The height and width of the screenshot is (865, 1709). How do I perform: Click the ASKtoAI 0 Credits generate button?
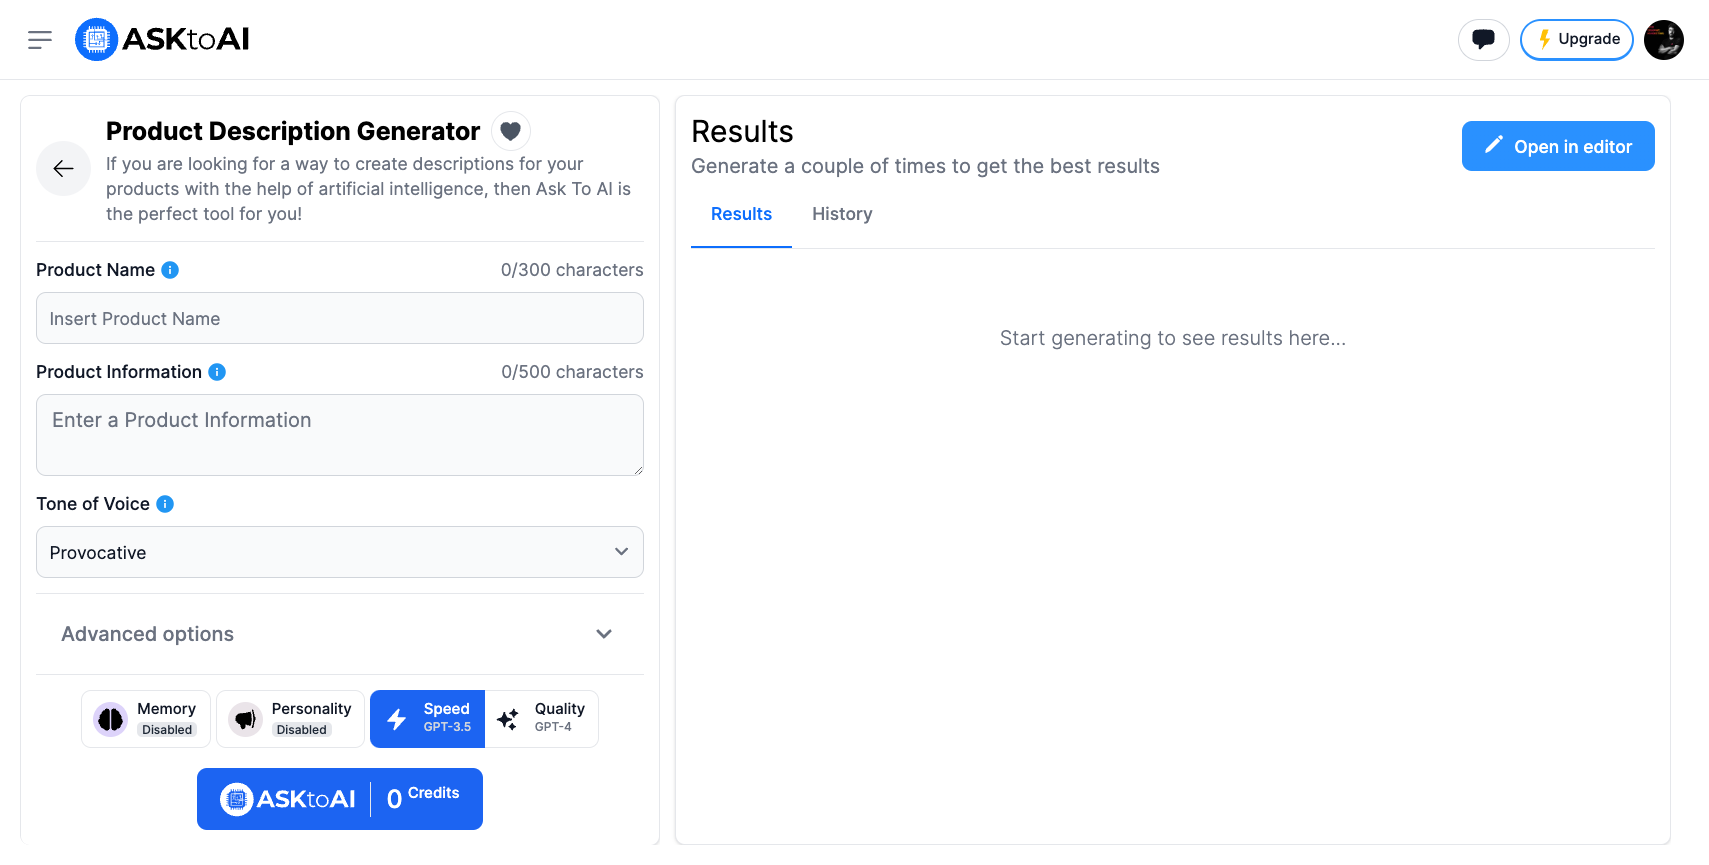pyautogui.click(x=340, y=799)
